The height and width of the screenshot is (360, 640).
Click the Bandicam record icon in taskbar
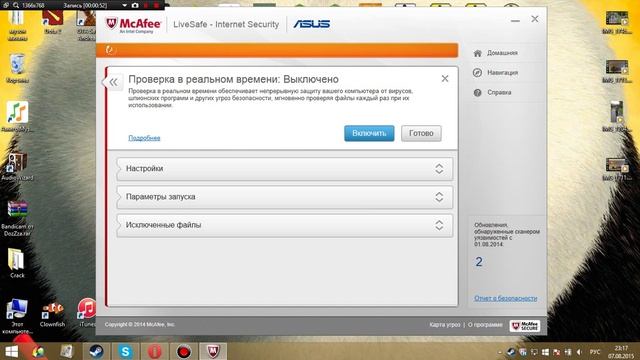pos(184,351)
